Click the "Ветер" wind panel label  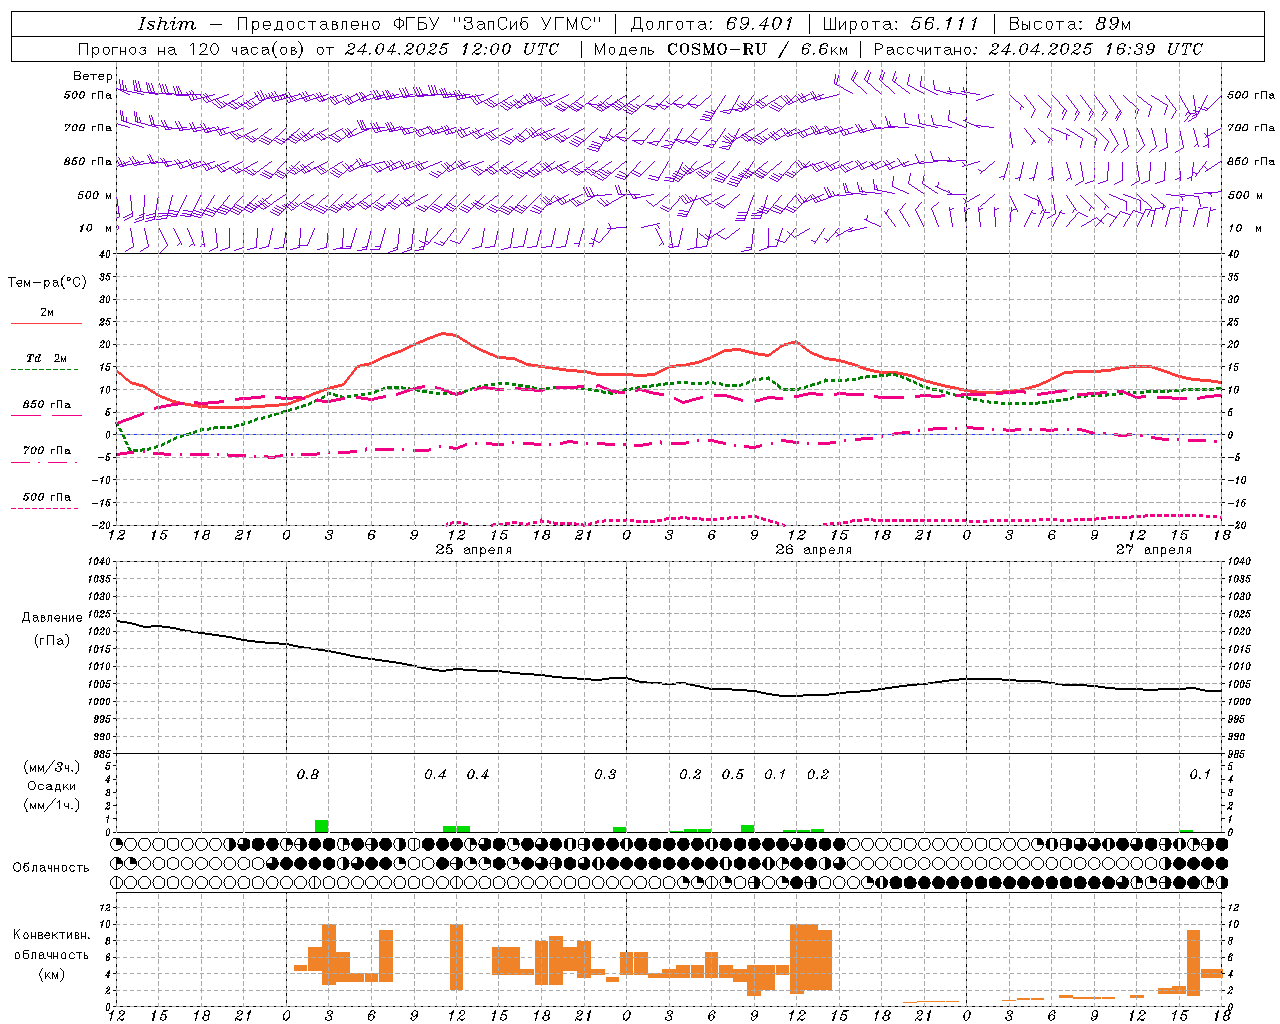(93, 76)
